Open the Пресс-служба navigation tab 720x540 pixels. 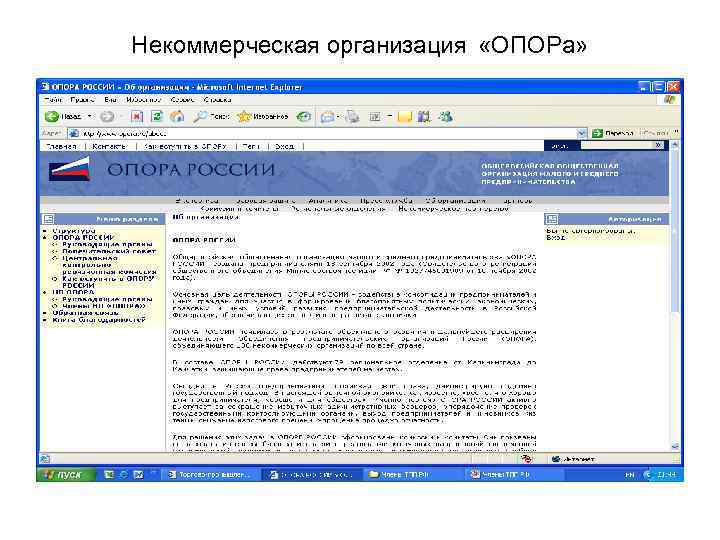[386, 200]
